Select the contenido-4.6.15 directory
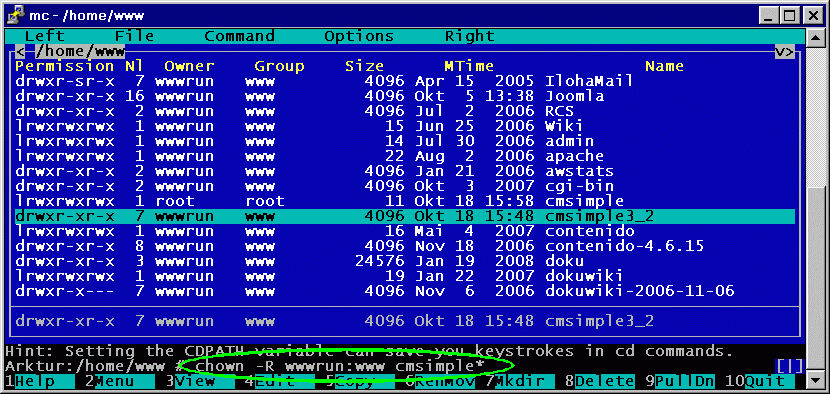Image resolution: width=830 pixels, height=394 pixels. click(404, 246)
